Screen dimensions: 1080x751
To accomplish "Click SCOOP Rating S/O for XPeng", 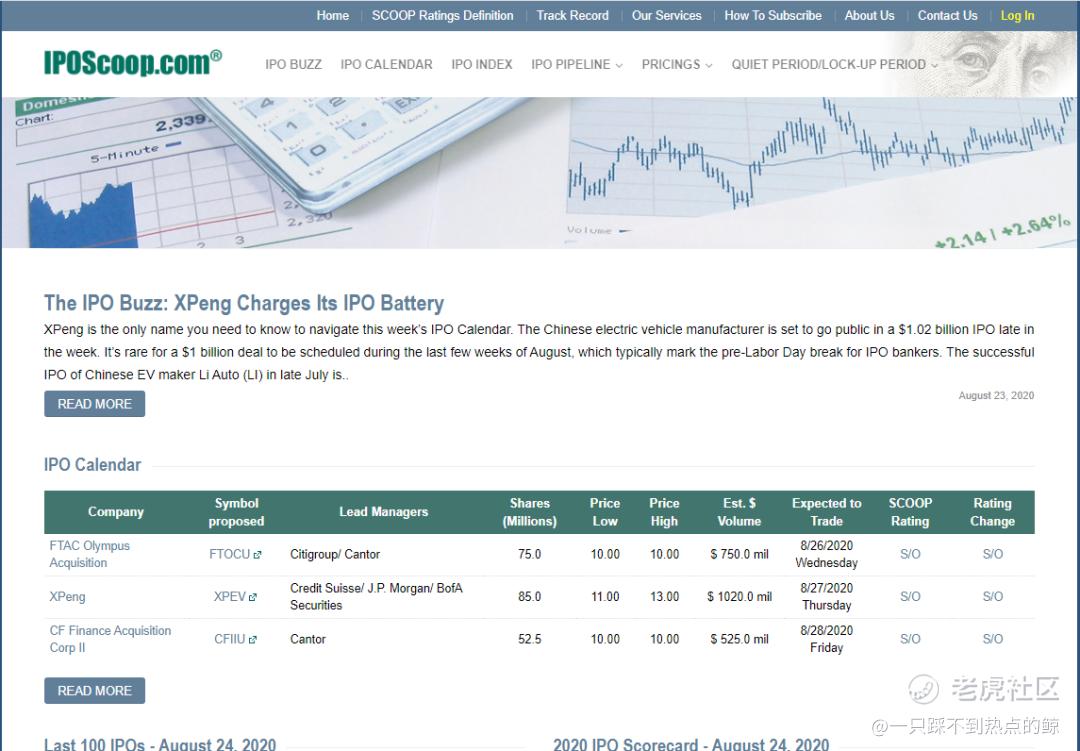I will coord(910,597).
